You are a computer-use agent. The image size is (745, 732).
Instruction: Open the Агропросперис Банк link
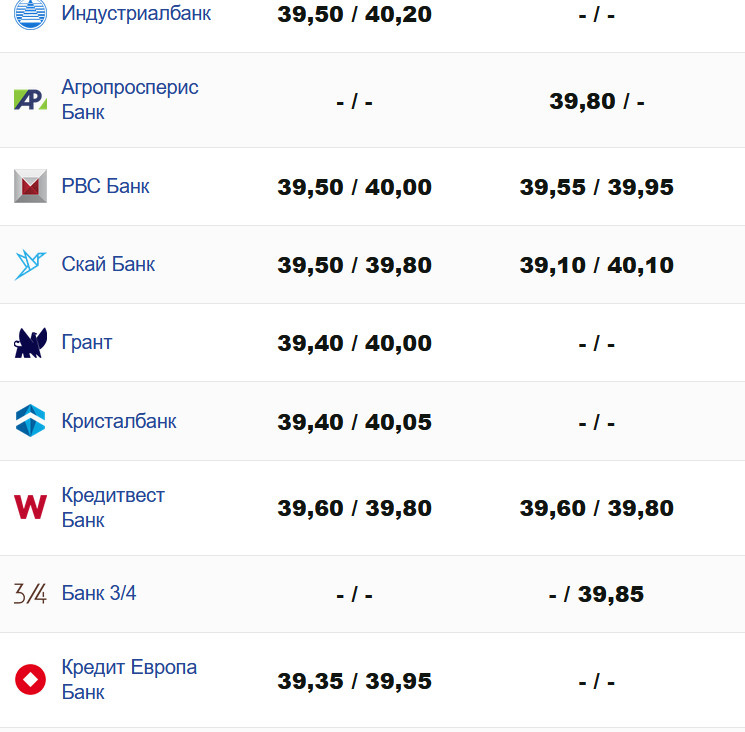click(x=130, y=99)
